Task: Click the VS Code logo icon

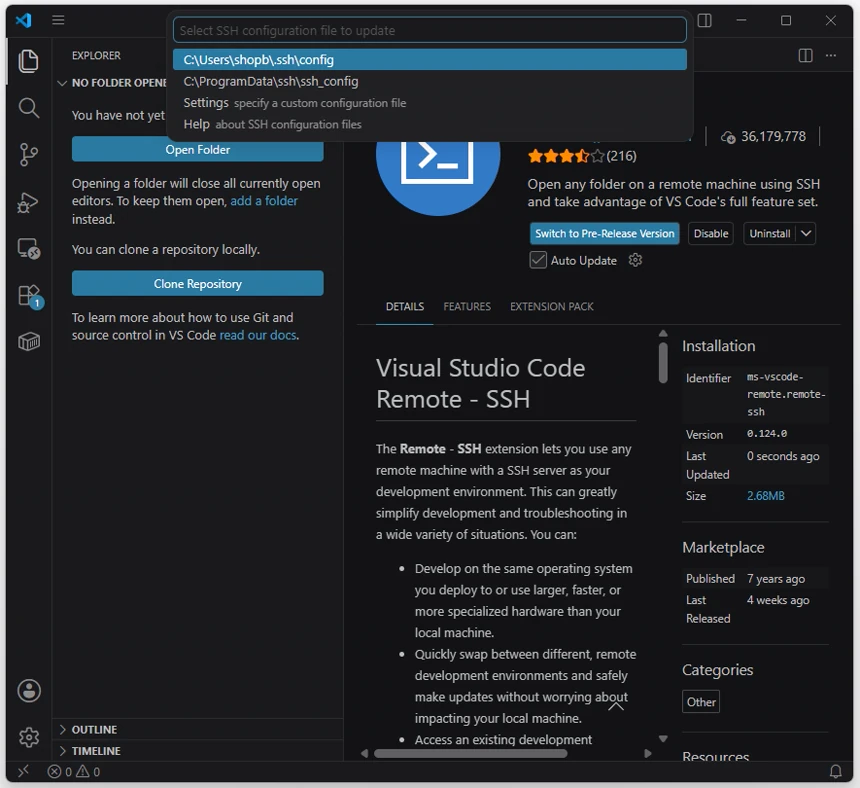Action: point(24,20)
